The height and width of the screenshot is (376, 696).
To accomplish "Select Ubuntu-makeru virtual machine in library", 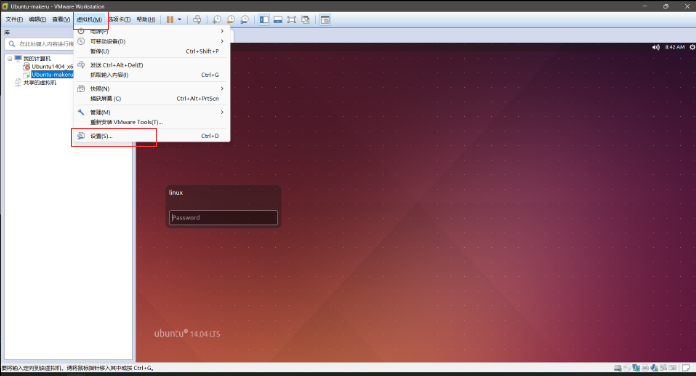I will click(52, 75).
